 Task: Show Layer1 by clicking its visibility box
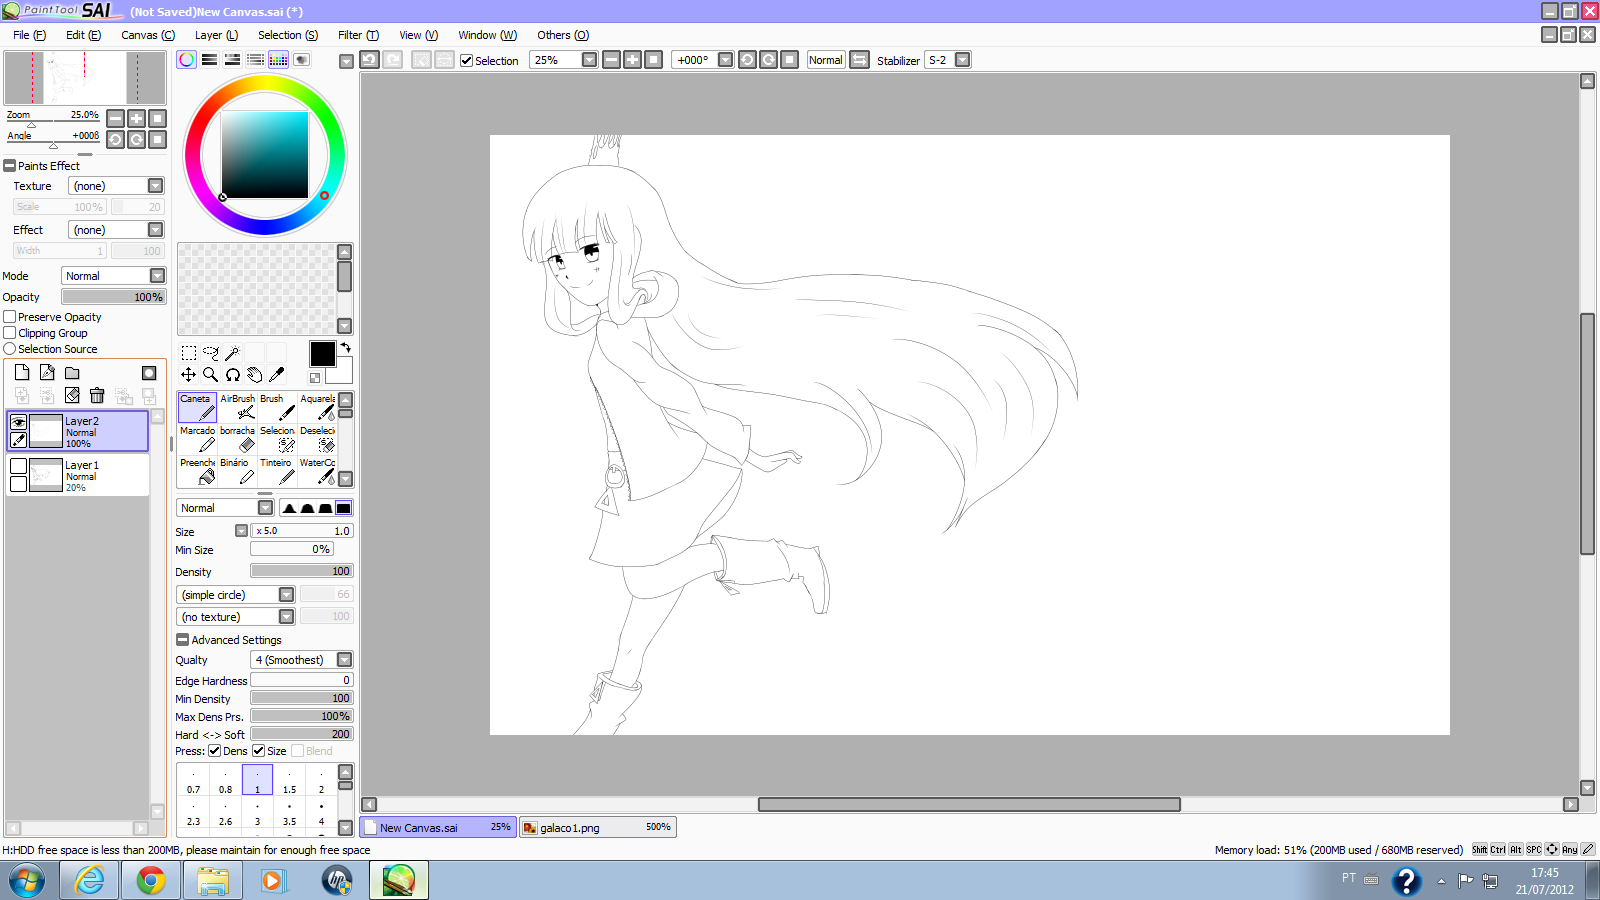pos(18,466)
